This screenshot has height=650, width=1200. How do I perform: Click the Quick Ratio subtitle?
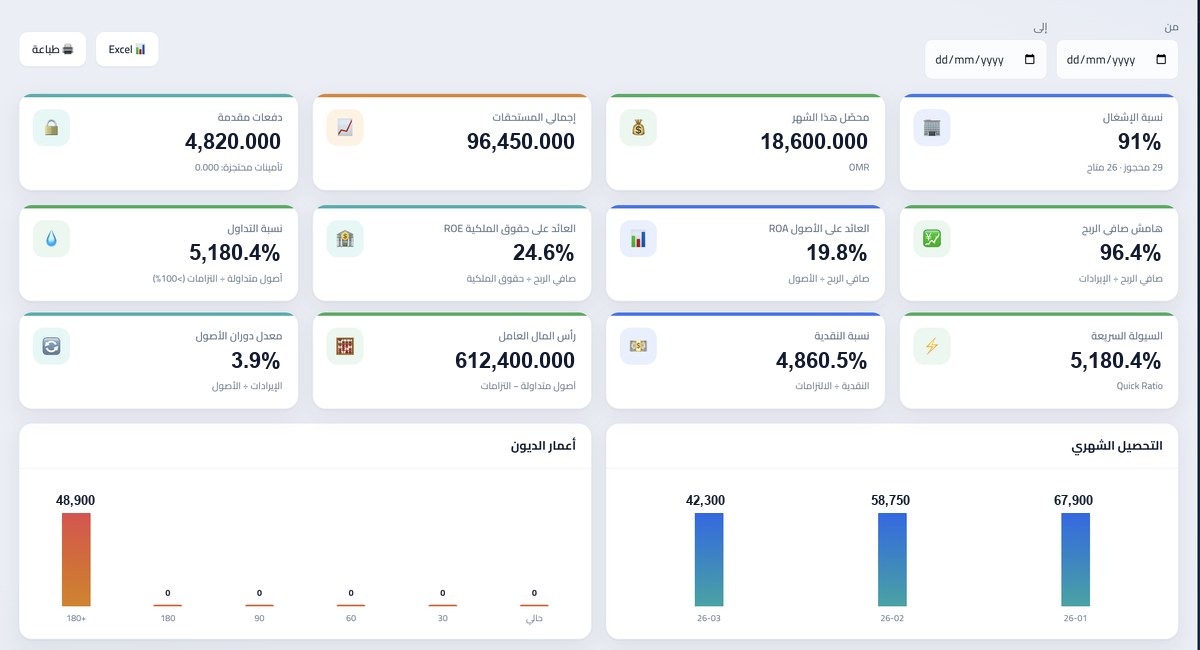(x=1139, y=385)
